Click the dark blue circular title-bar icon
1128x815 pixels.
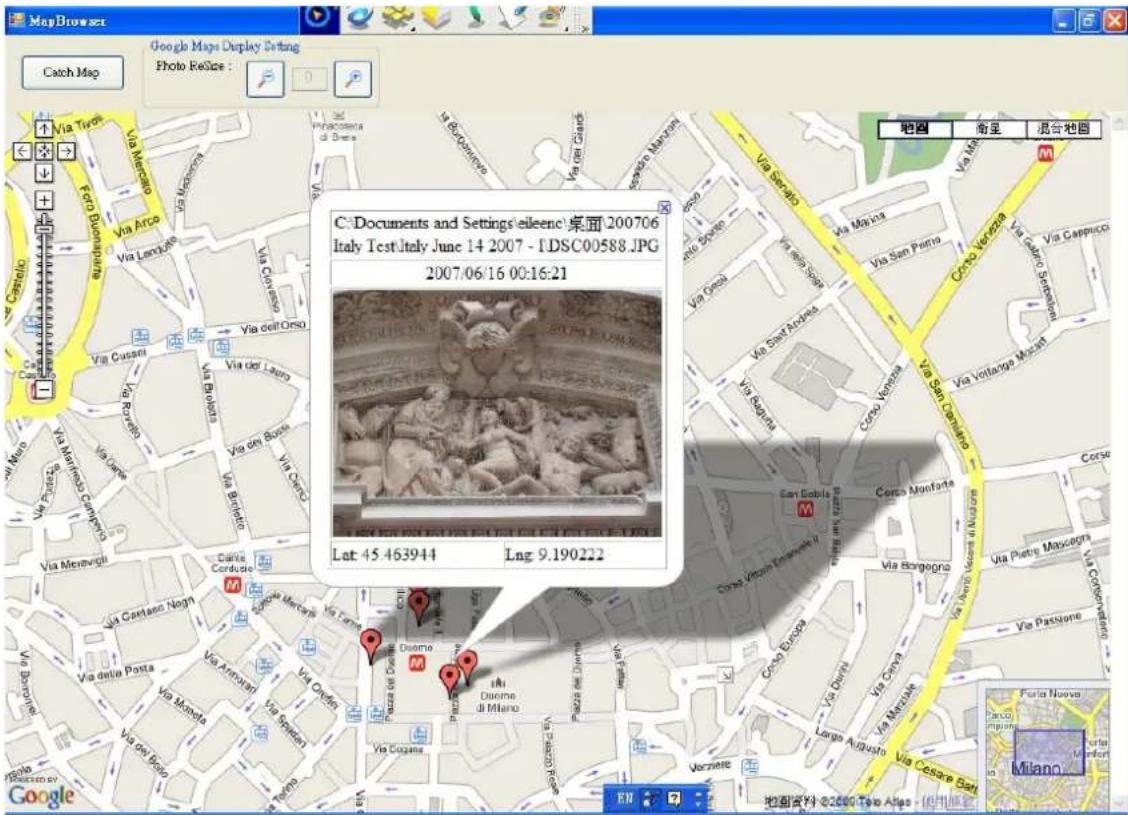[x=319, y=17]
